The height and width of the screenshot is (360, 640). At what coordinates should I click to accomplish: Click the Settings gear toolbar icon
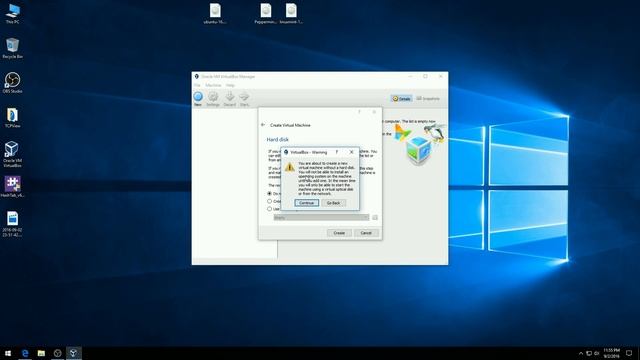click(213, 99)
